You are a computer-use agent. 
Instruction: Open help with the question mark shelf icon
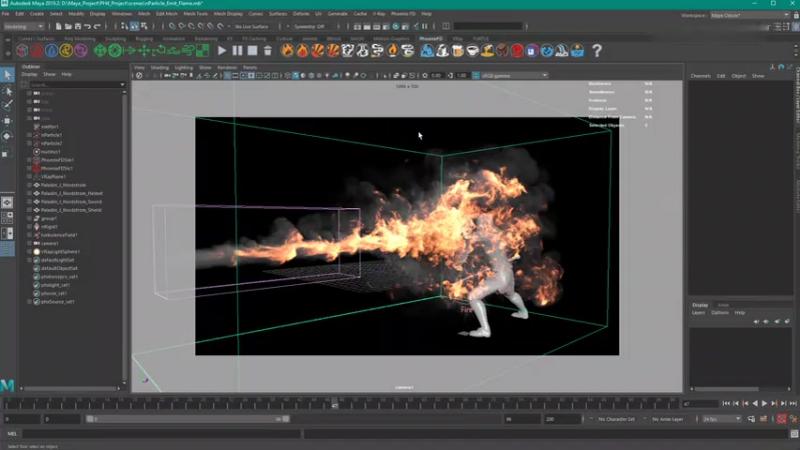click(x=597, y=50)
